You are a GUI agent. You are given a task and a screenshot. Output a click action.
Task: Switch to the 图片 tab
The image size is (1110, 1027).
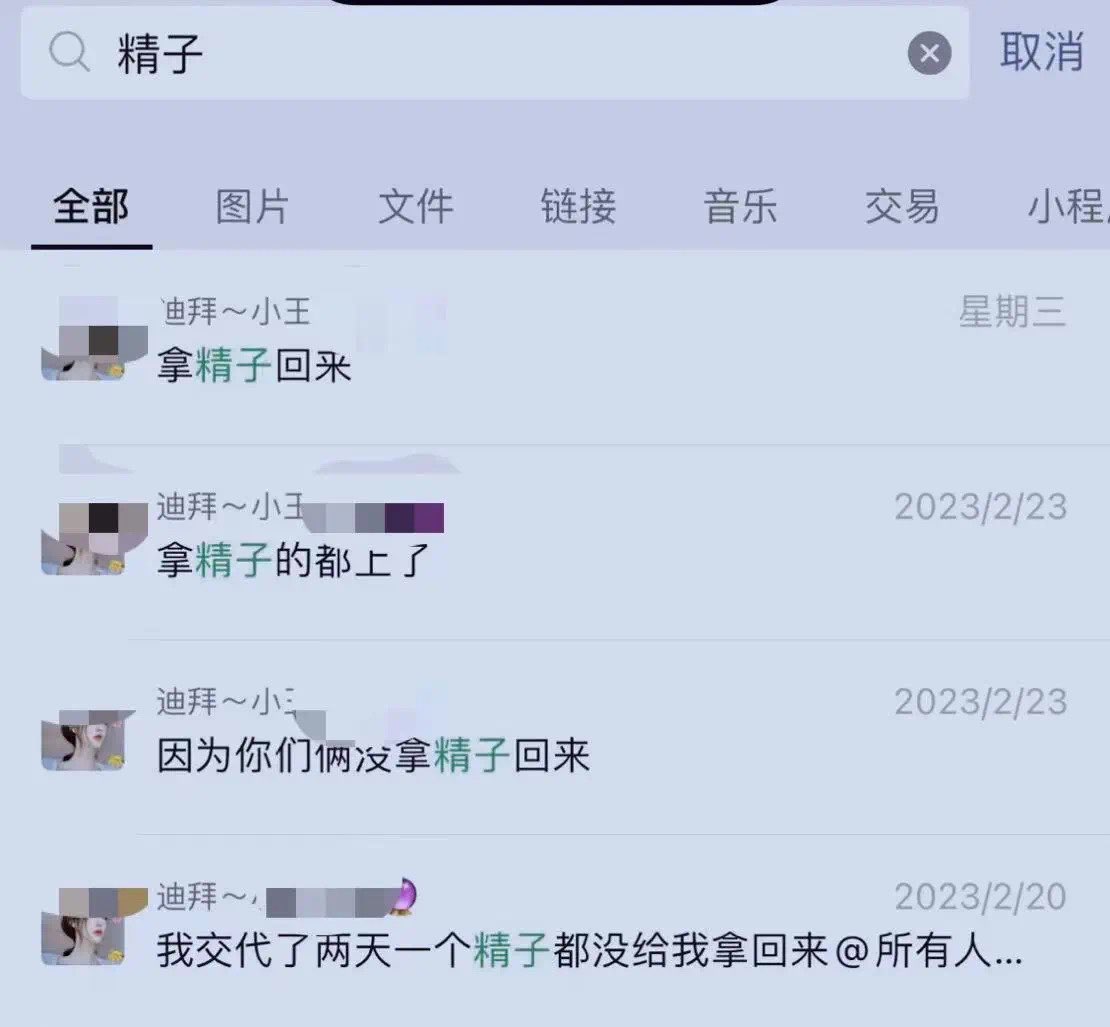pyautogui.click(x=253, y=207)
